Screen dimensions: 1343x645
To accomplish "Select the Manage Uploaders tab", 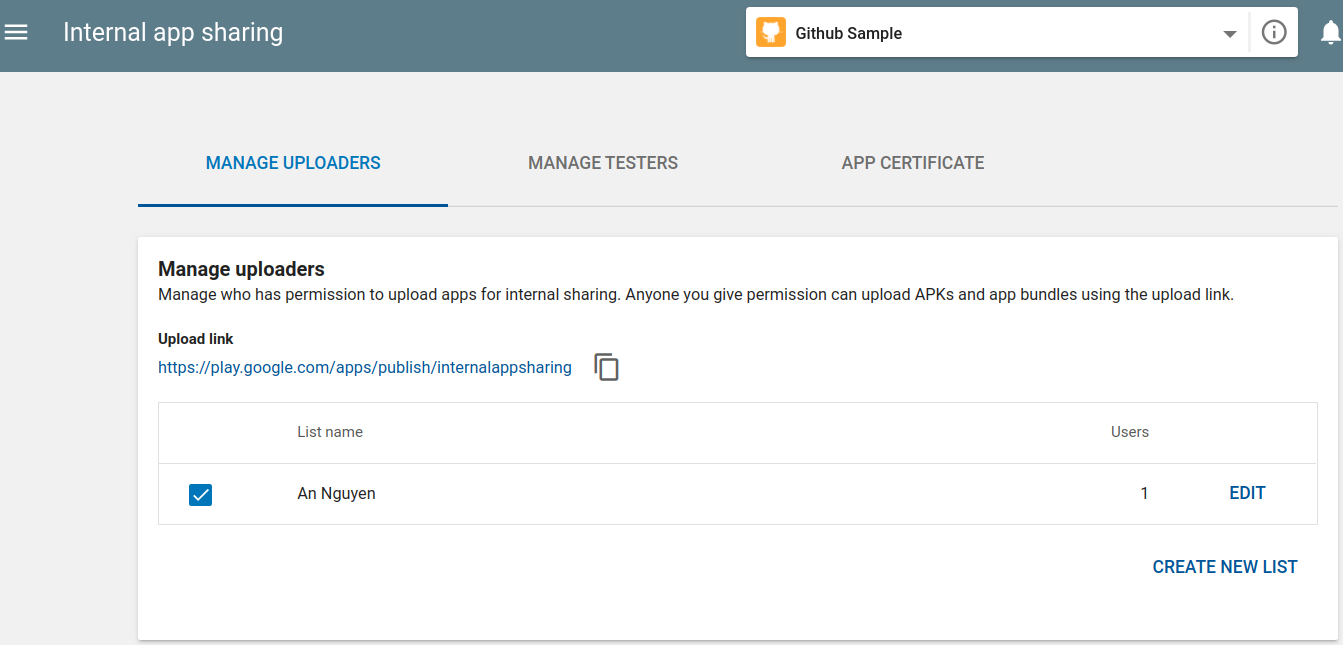I will (x=293, y=163).
